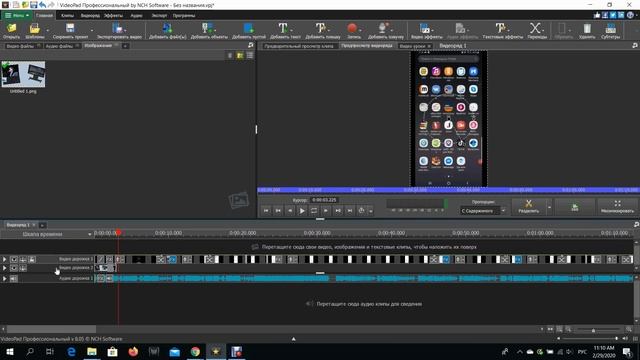Click the Twitter share icon
640x360 pixels.
[x=613, y=15]
